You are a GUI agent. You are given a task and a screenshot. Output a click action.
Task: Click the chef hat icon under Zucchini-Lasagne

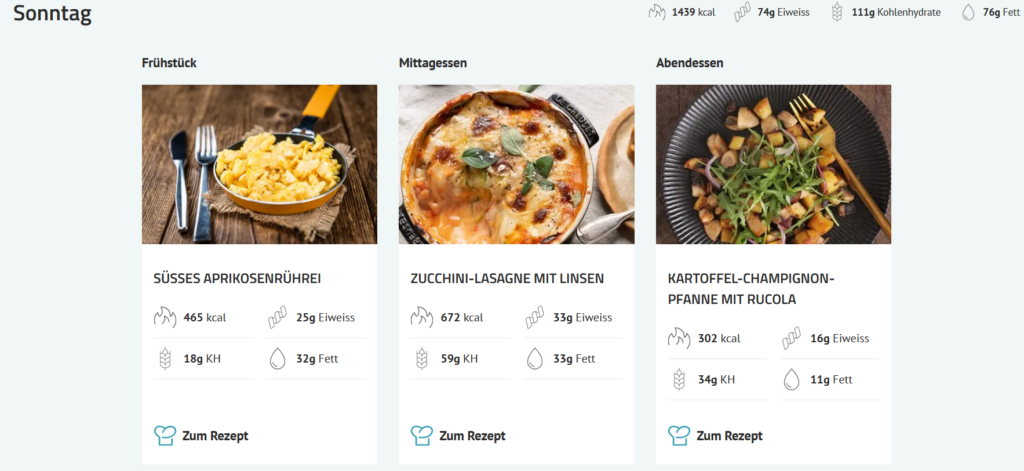pos(422,435)
